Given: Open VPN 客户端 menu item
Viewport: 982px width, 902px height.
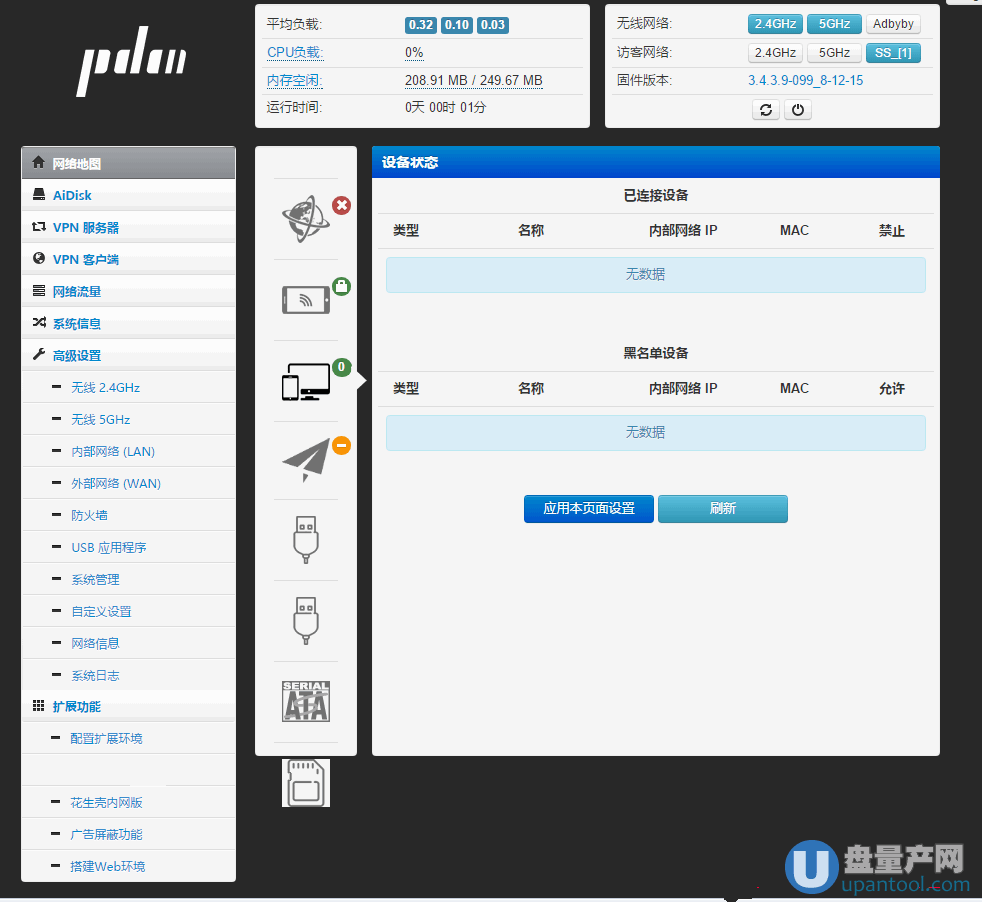Looking at the screenshot, I should tap(128, 259).
